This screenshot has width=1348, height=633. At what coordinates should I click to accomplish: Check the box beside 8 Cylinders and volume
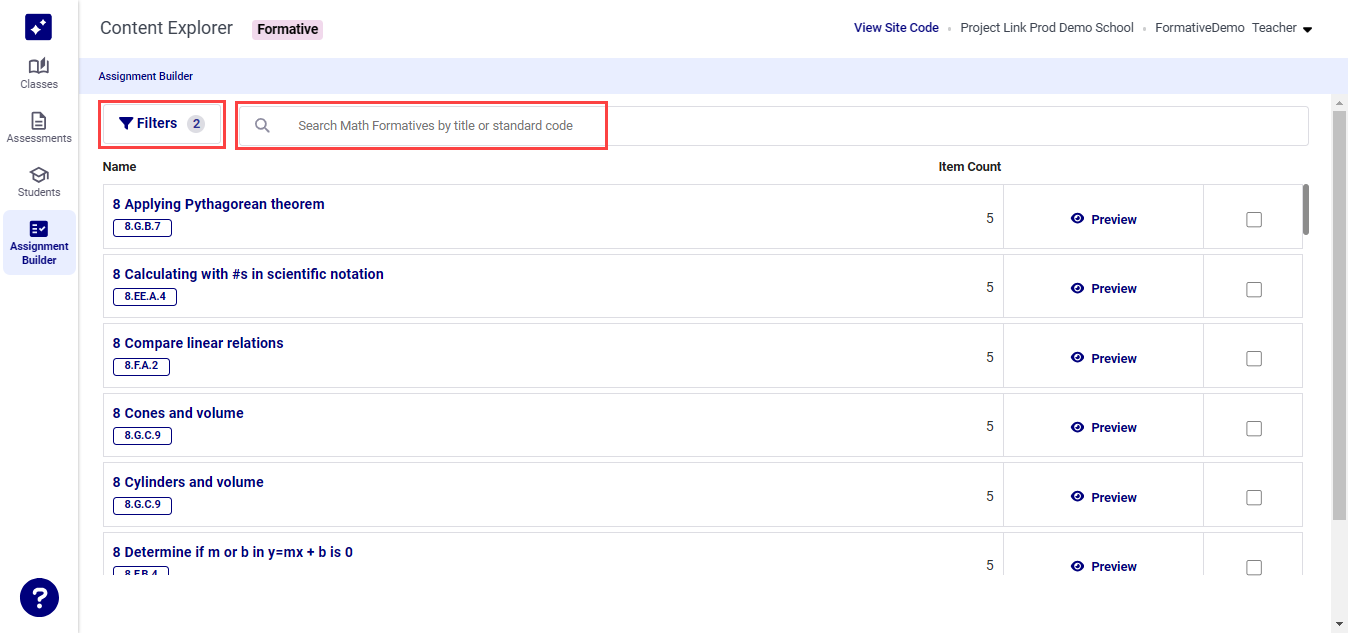point(1253,497)
